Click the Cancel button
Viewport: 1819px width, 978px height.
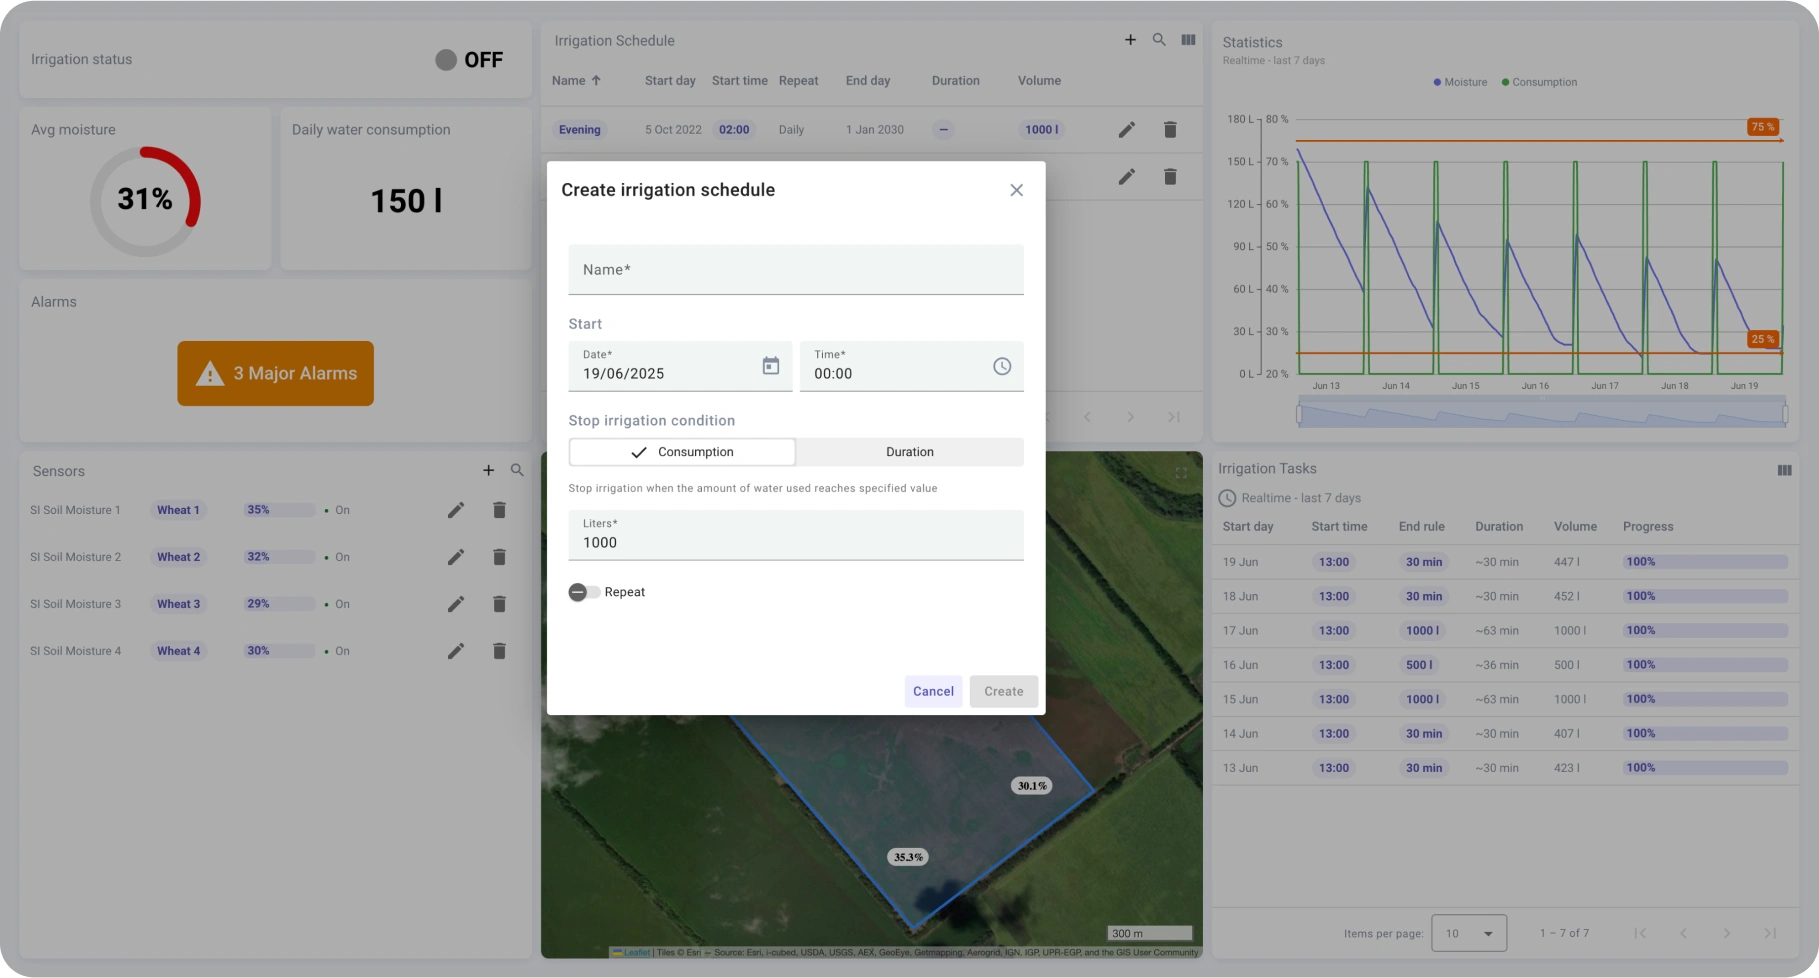tap(932, 691)
